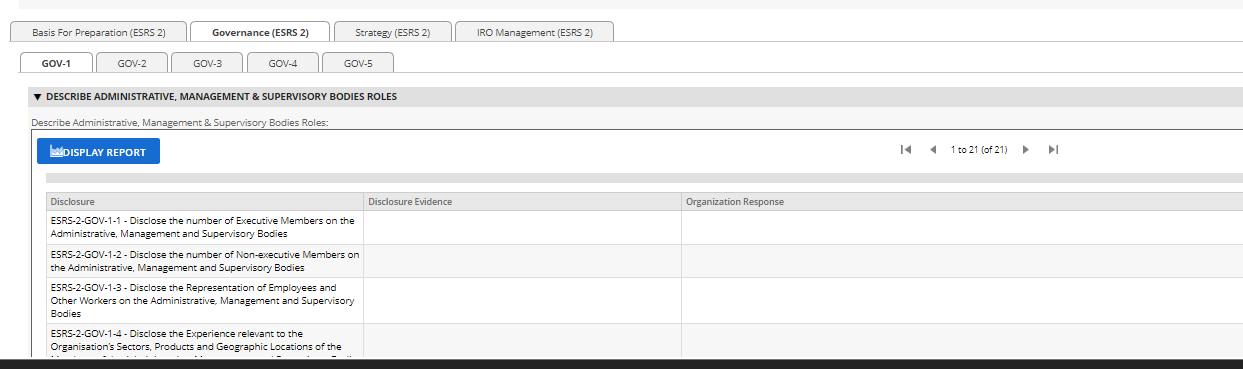
Task: Sort by Disclosure column header
Action: tap(204, 202)
